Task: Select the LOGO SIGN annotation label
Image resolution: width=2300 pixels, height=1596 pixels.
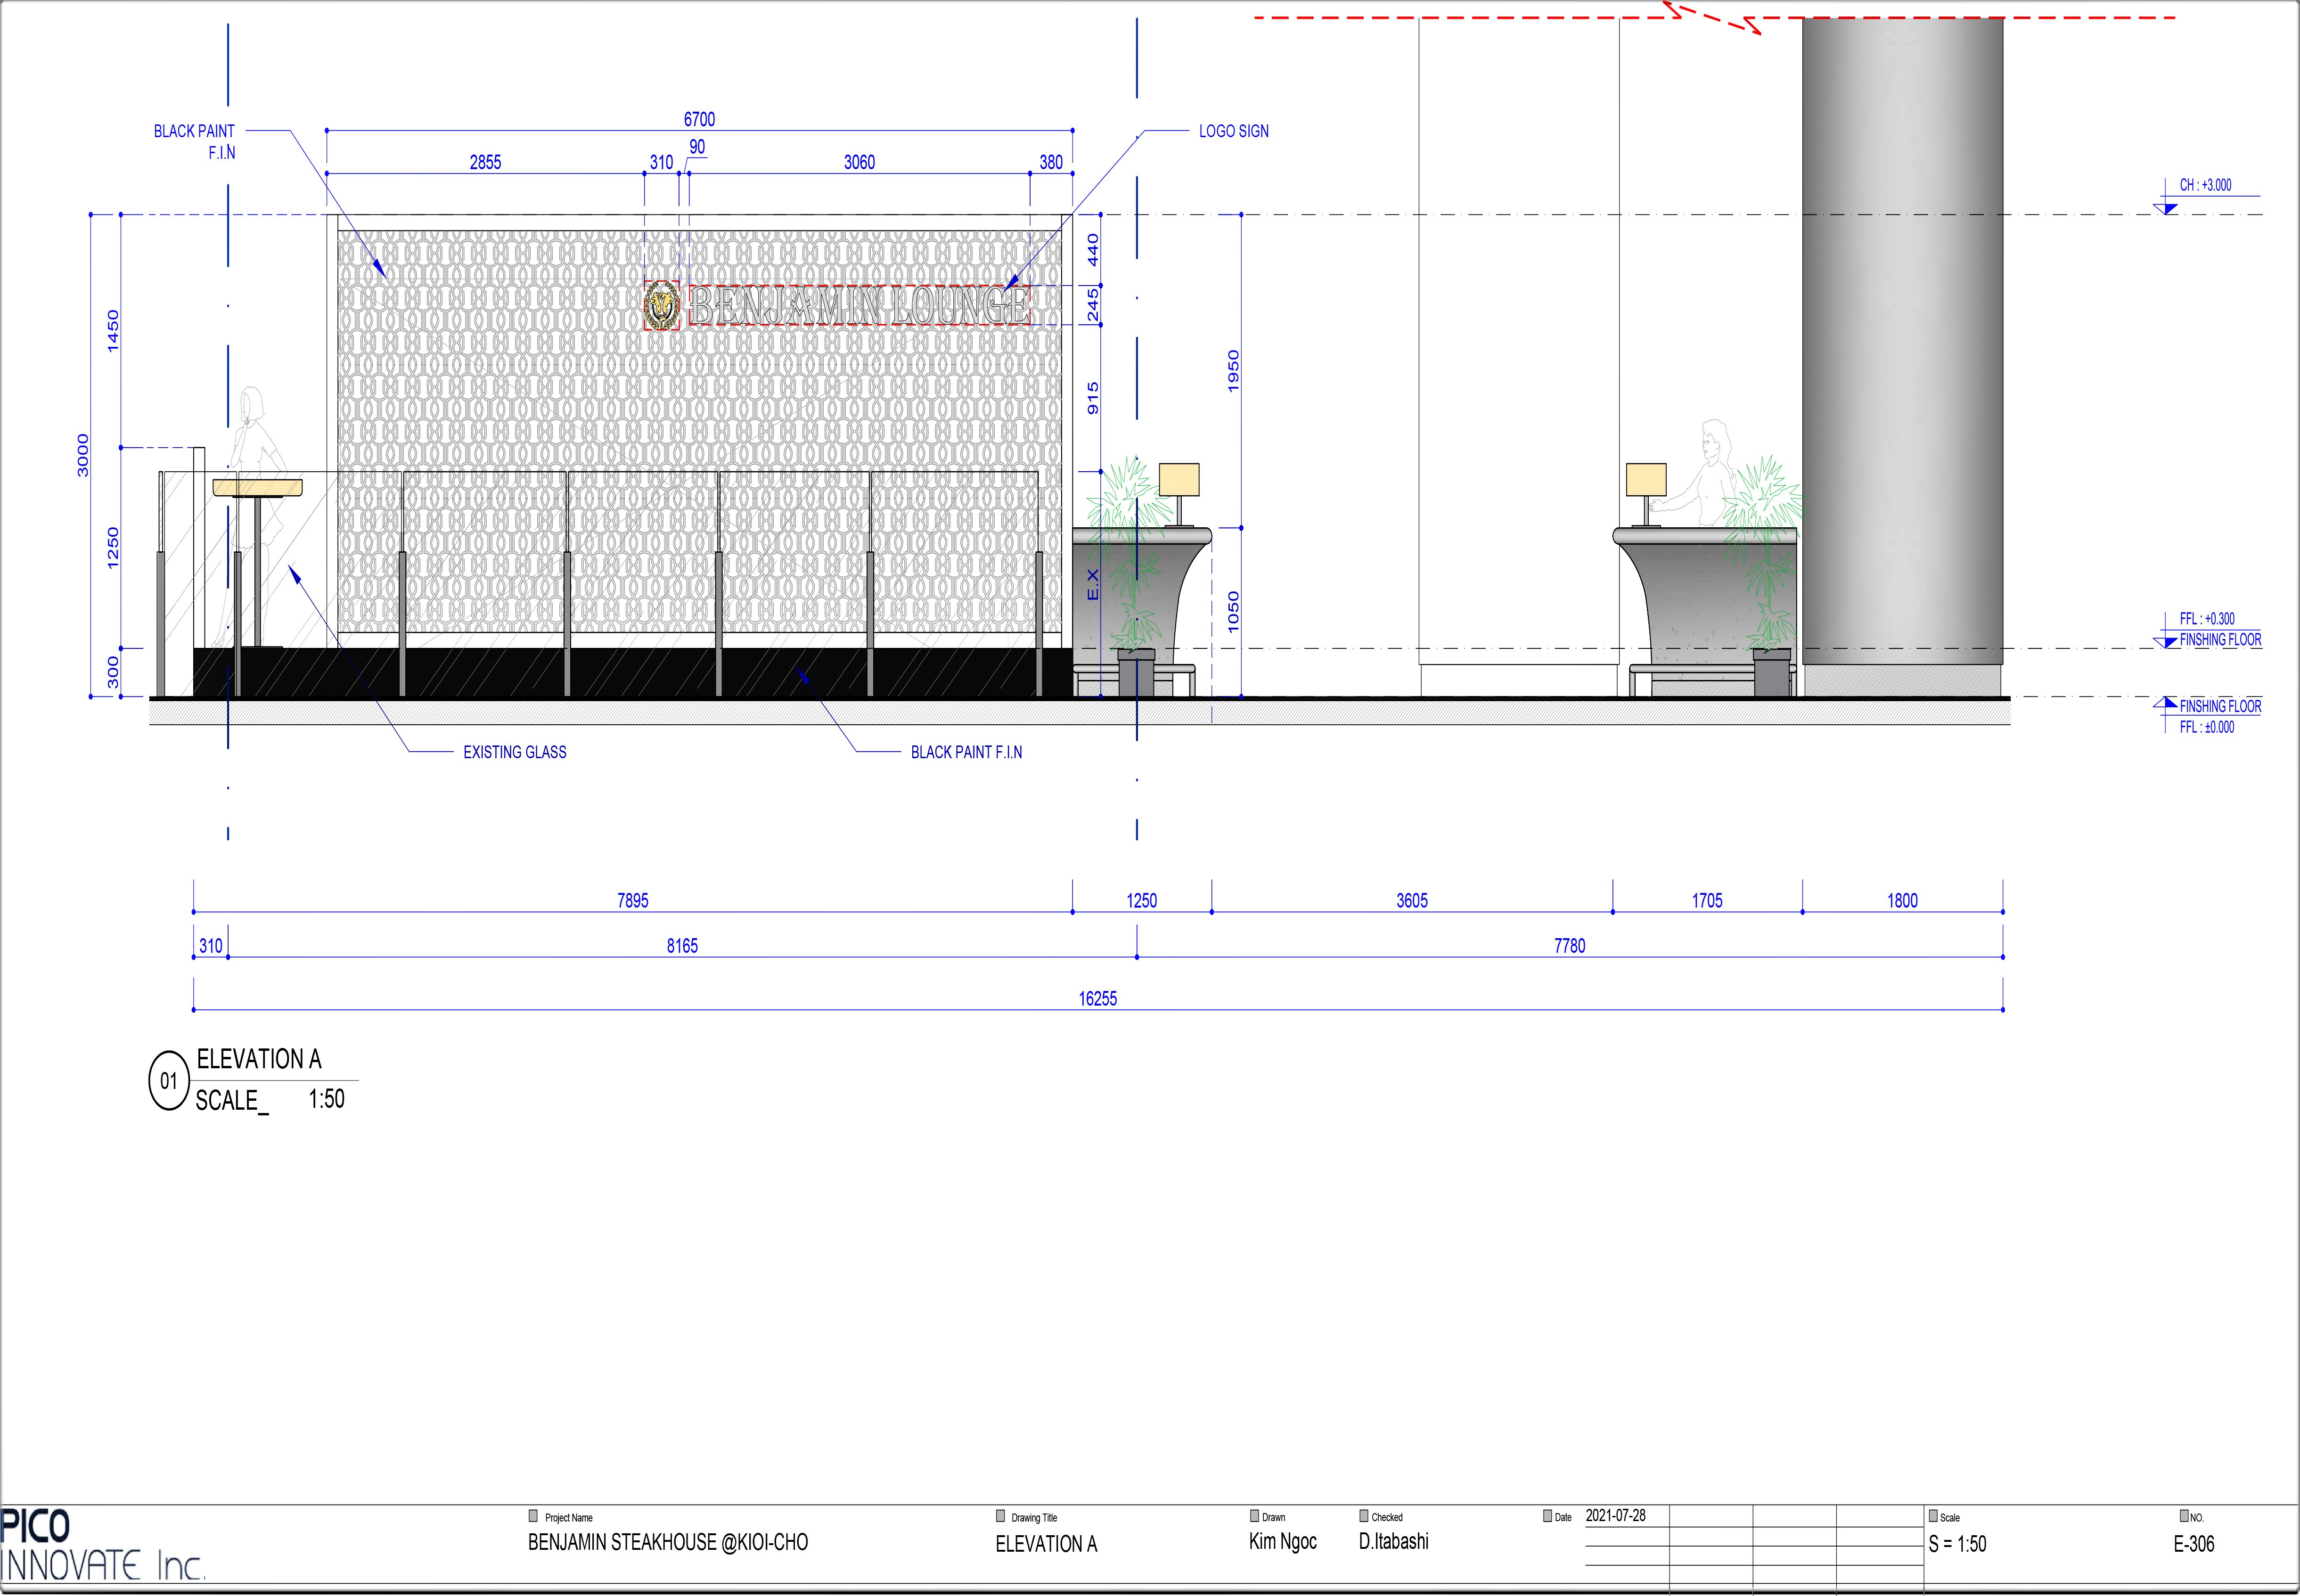Action: tap(1233, 131)
